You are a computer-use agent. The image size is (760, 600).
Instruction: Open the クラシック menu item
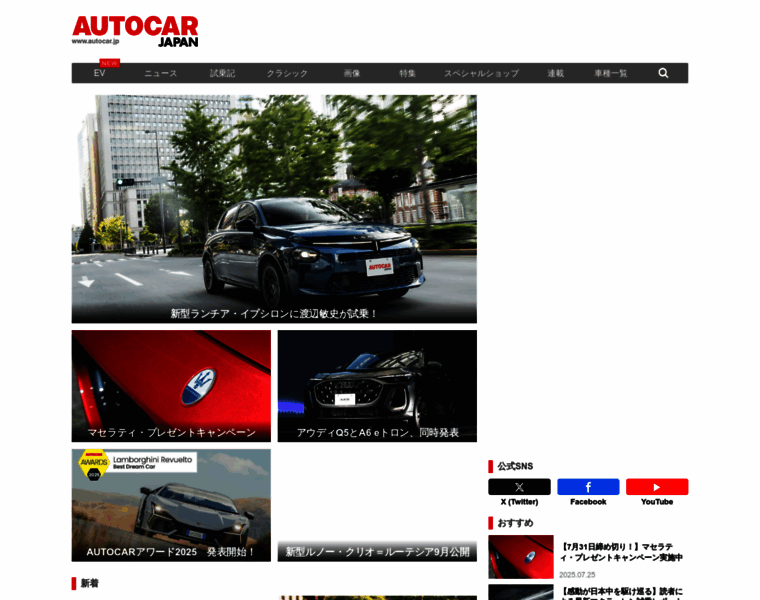click(x=287, y=73)
